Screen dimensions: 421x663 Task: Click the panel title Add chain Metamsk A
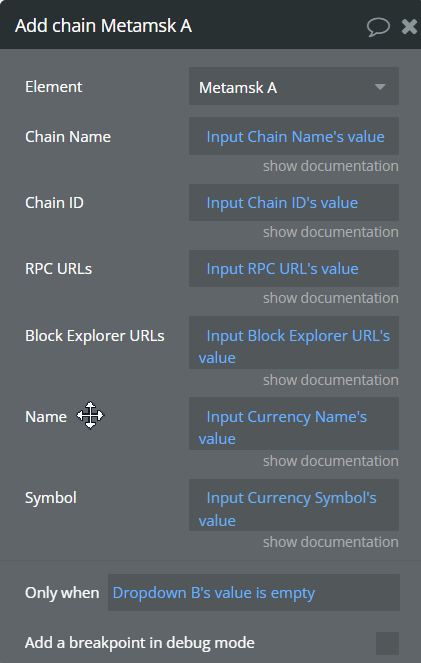tap(104, 26)
